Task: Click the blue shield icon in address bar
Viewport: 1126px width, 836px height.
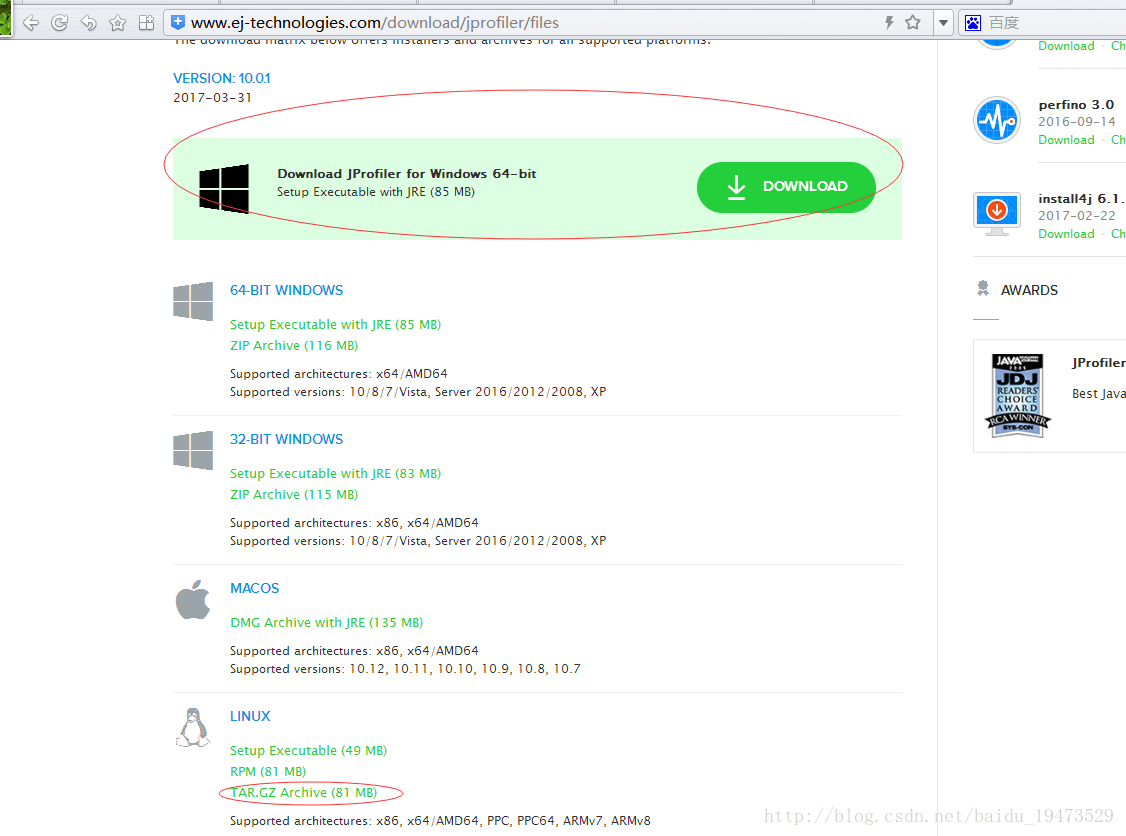Action: tap(178, 22)
